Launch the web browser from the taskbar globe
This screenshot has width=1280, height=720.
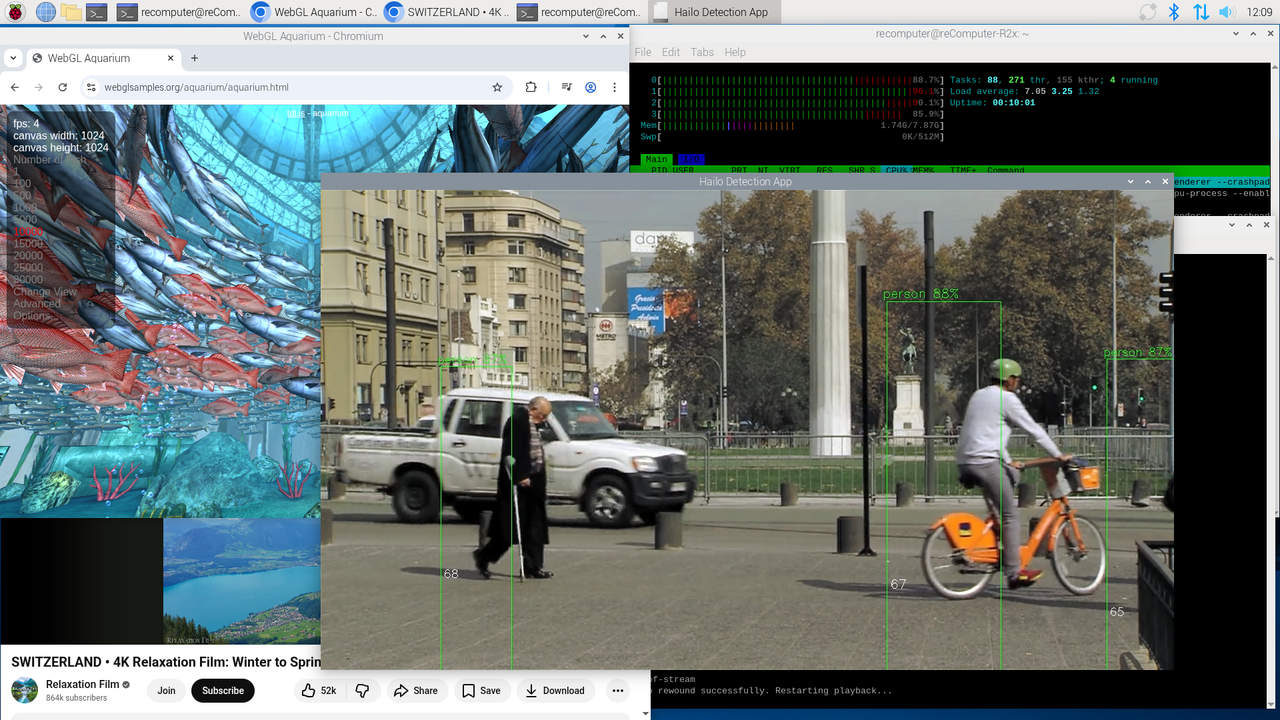[45, 12]
